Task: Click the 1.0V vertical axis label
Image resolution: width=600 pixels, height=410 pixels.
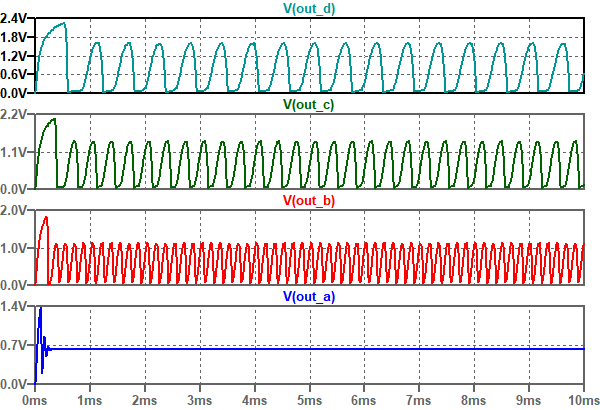Action: point(17,249)
